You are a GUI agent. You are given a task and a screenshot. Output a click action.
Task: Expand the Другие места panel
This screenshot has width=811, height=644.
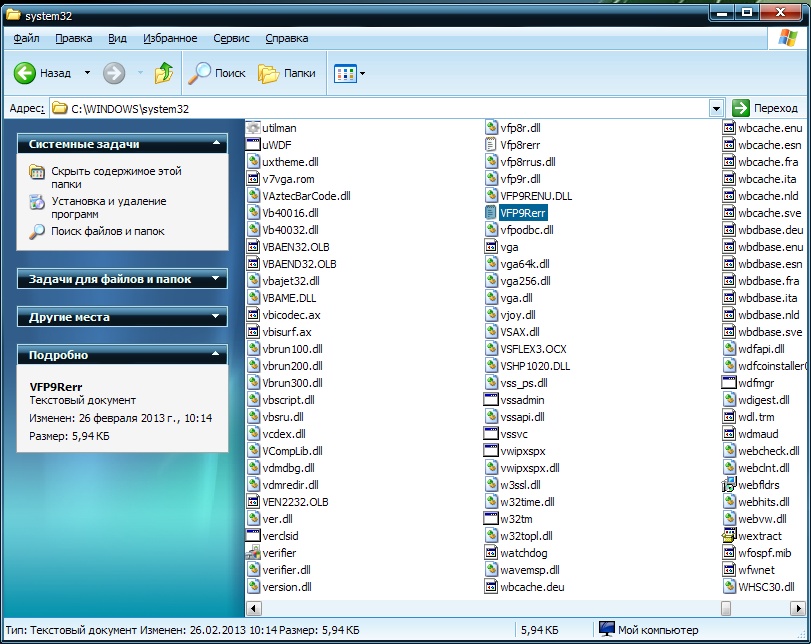click(x=217, y=318)
